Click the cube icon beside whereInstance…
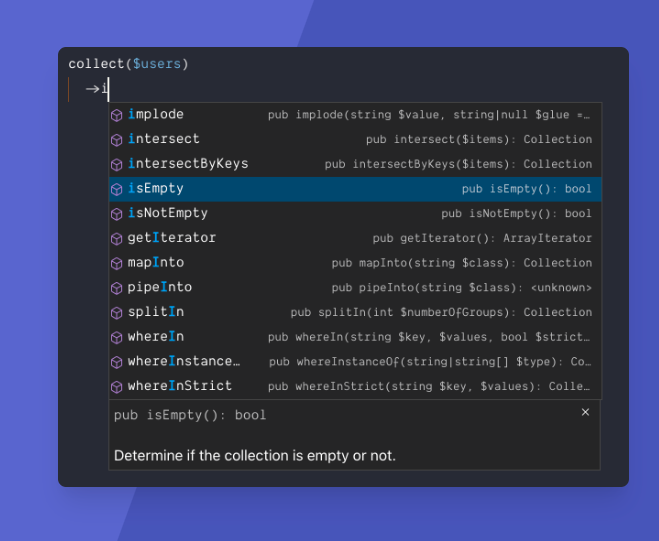 pos(116,362)
